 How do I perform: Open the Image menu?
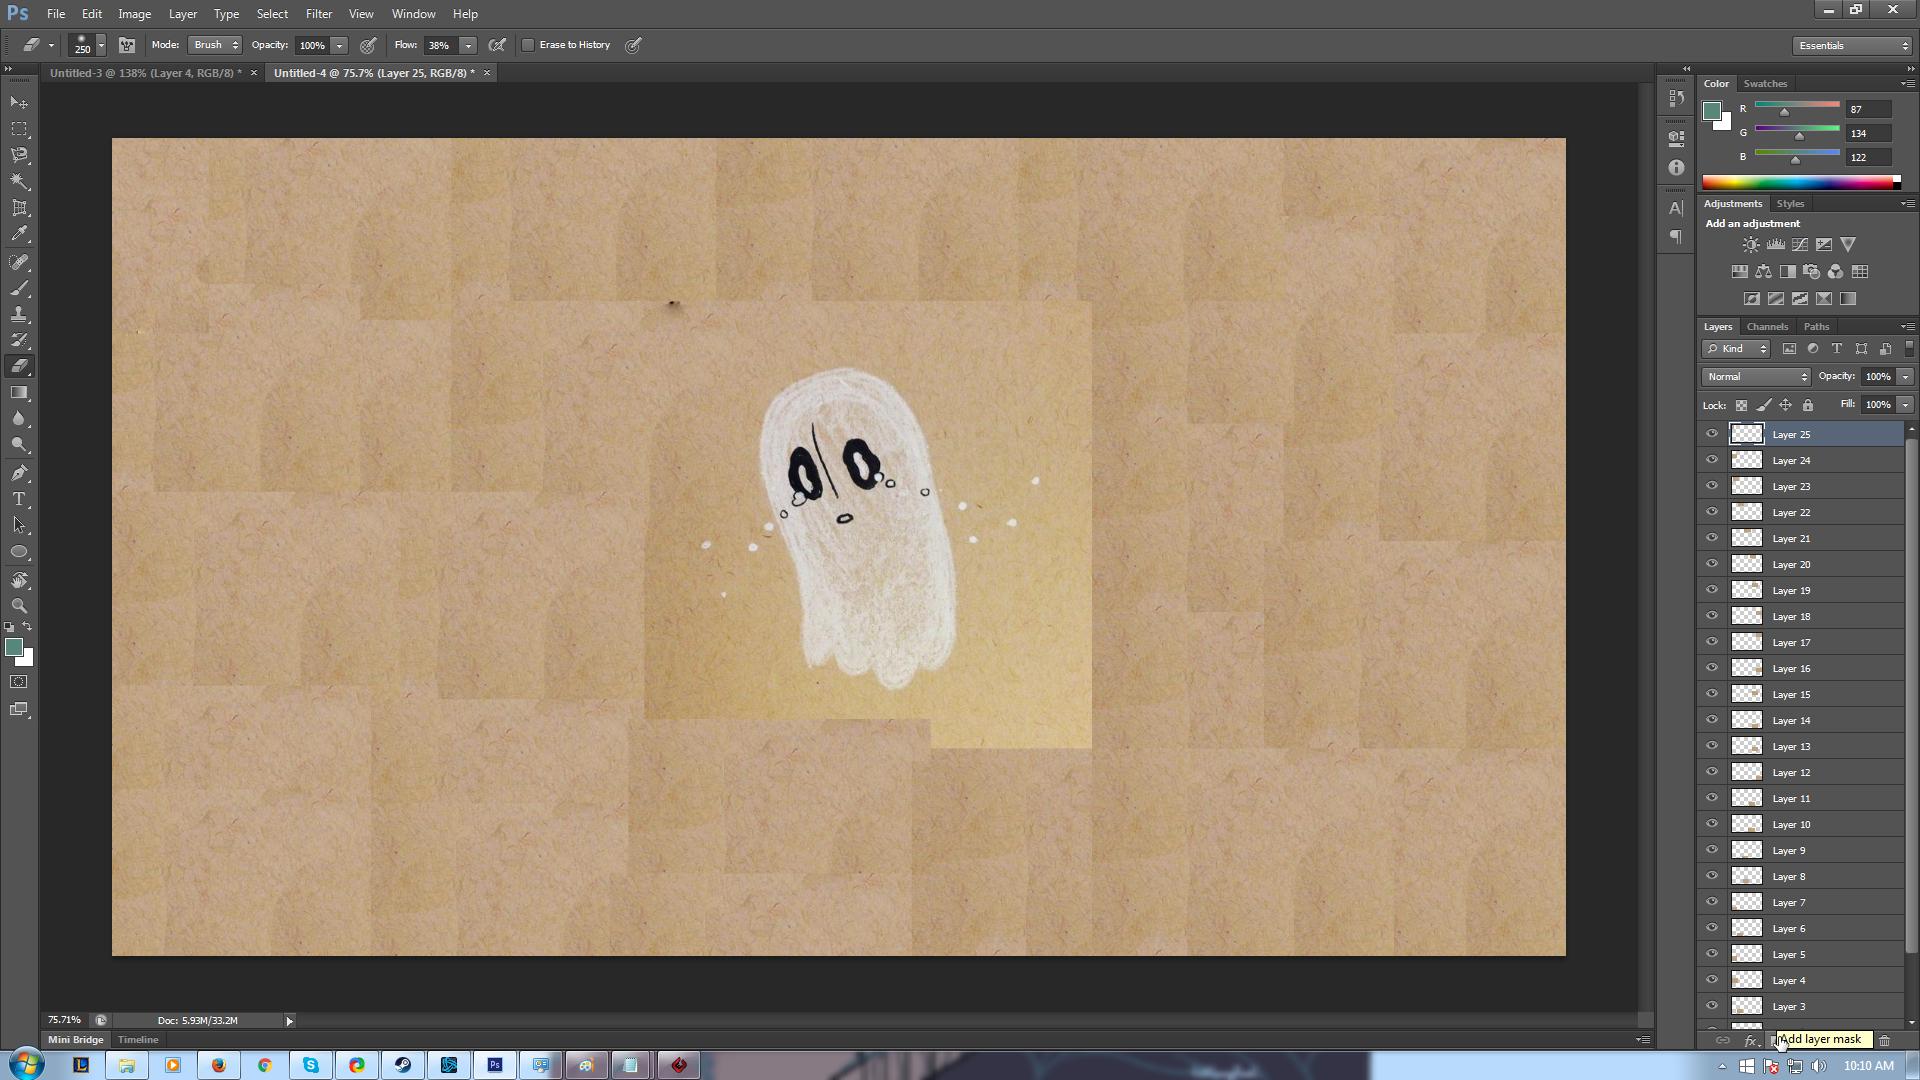pyautogui.click(x=134, y=14)
